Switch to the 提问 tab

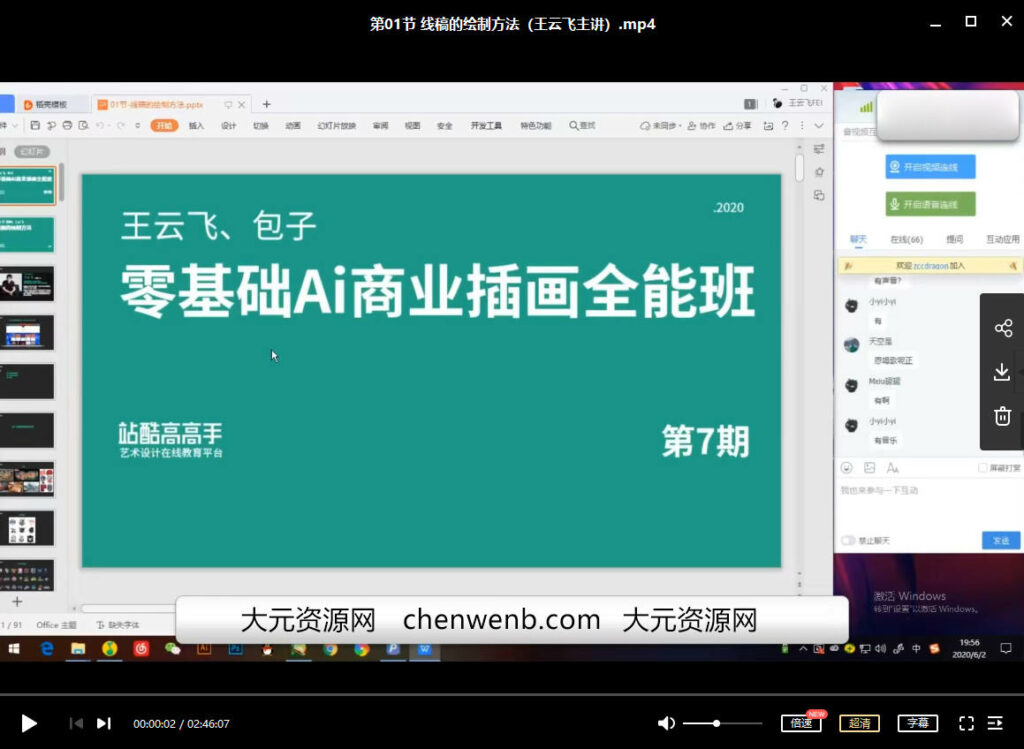pyautogui.click(x=954, y=240)
